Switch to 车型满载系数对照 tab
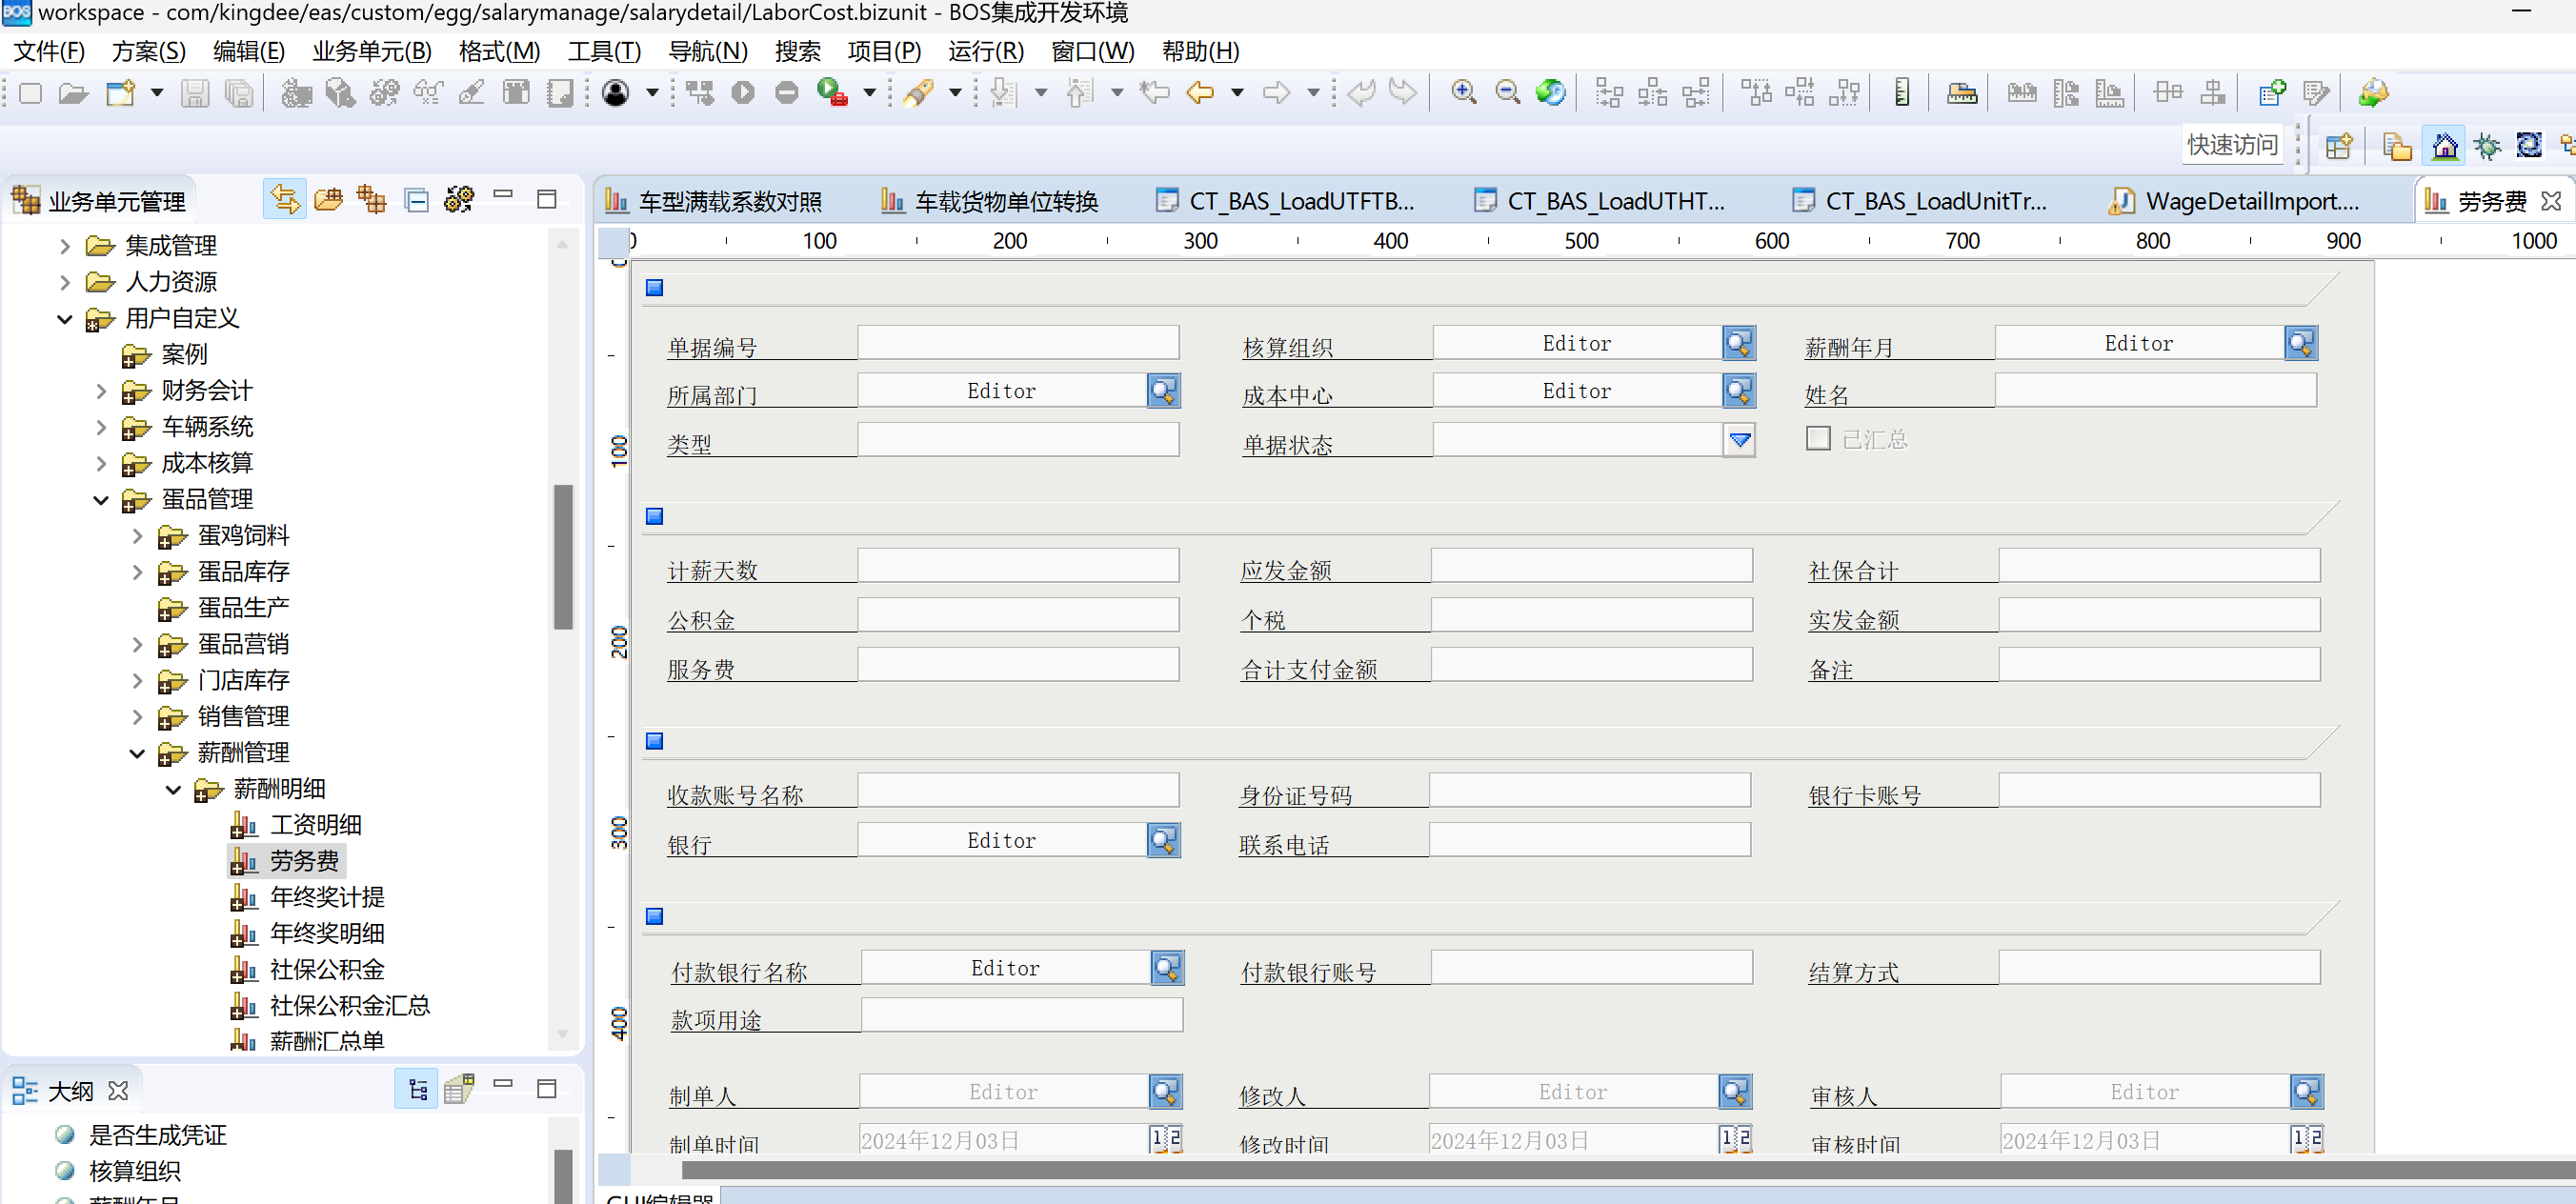Viewport: 2576px width, 1204px height. [728, 201]
